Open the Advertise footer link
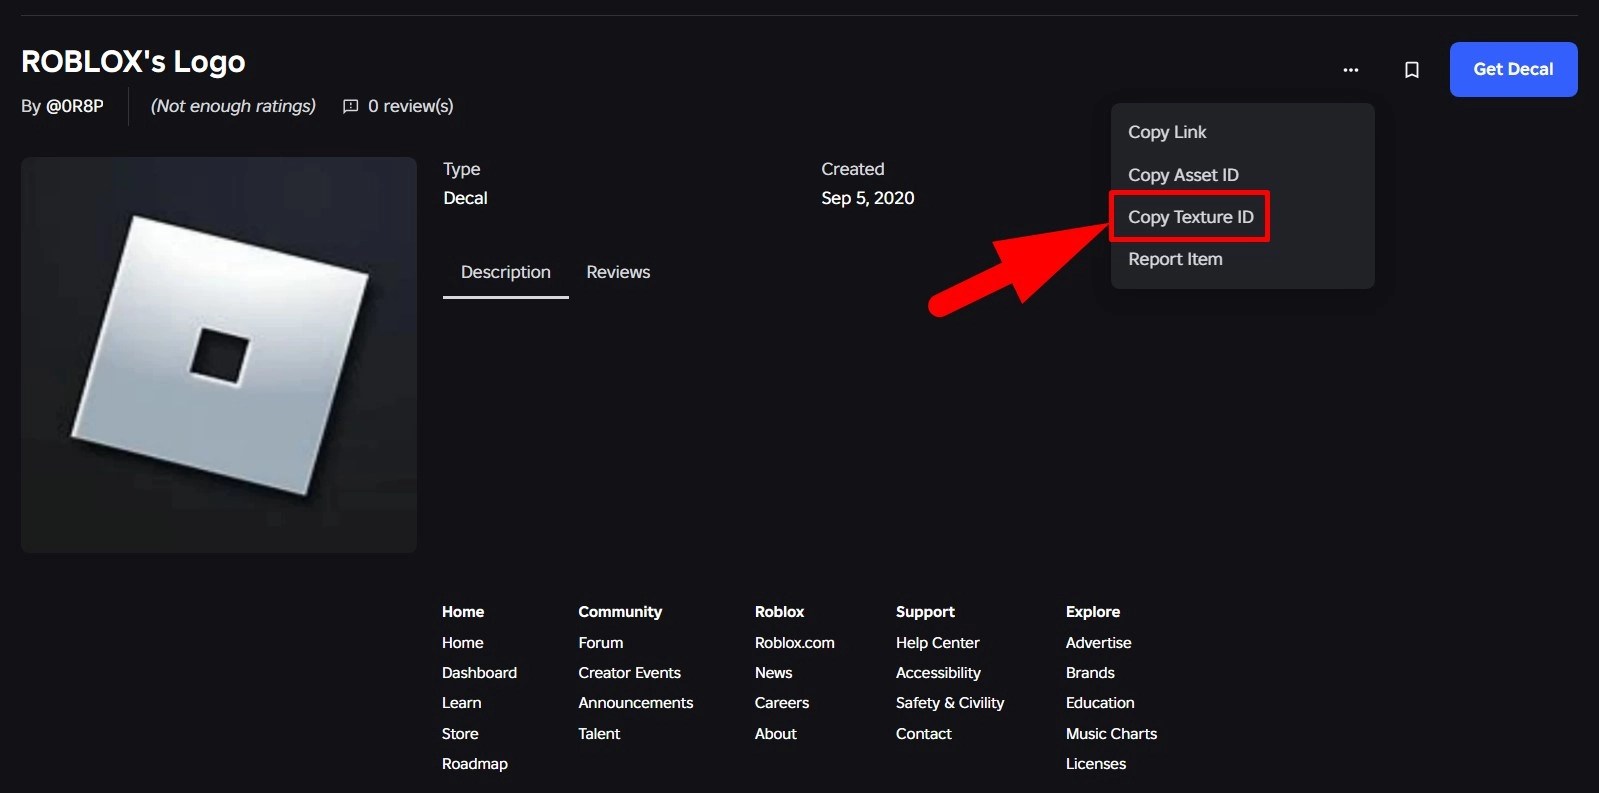The image size is (1599, 793). pyautogui.click(x=1098, y=643)
